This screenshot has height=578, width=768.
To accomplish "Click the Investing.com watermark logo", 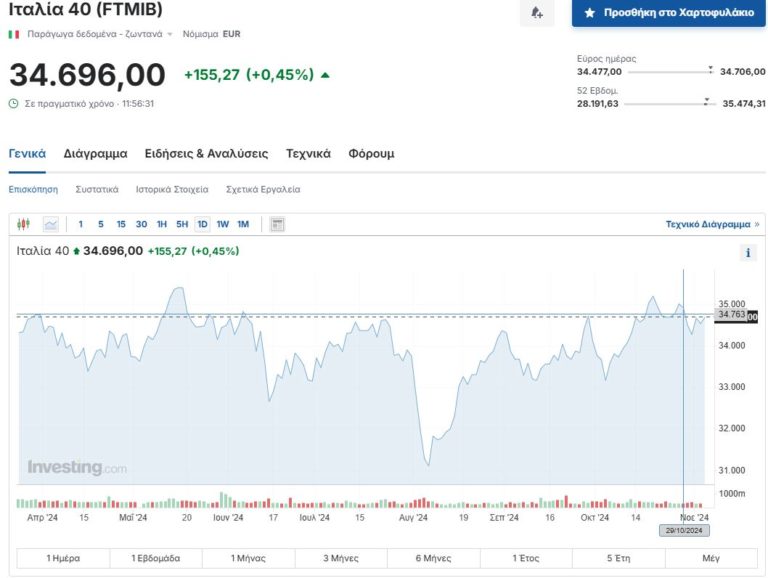I will [x=77, y=467].
